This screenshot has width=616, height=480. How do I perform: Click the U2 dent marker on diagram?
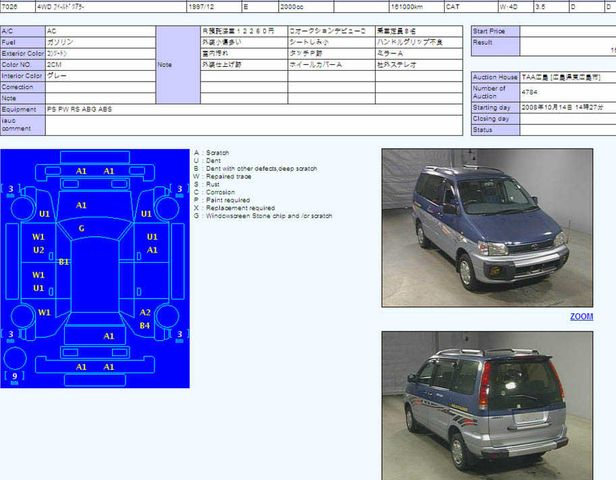tap(38, 250)
